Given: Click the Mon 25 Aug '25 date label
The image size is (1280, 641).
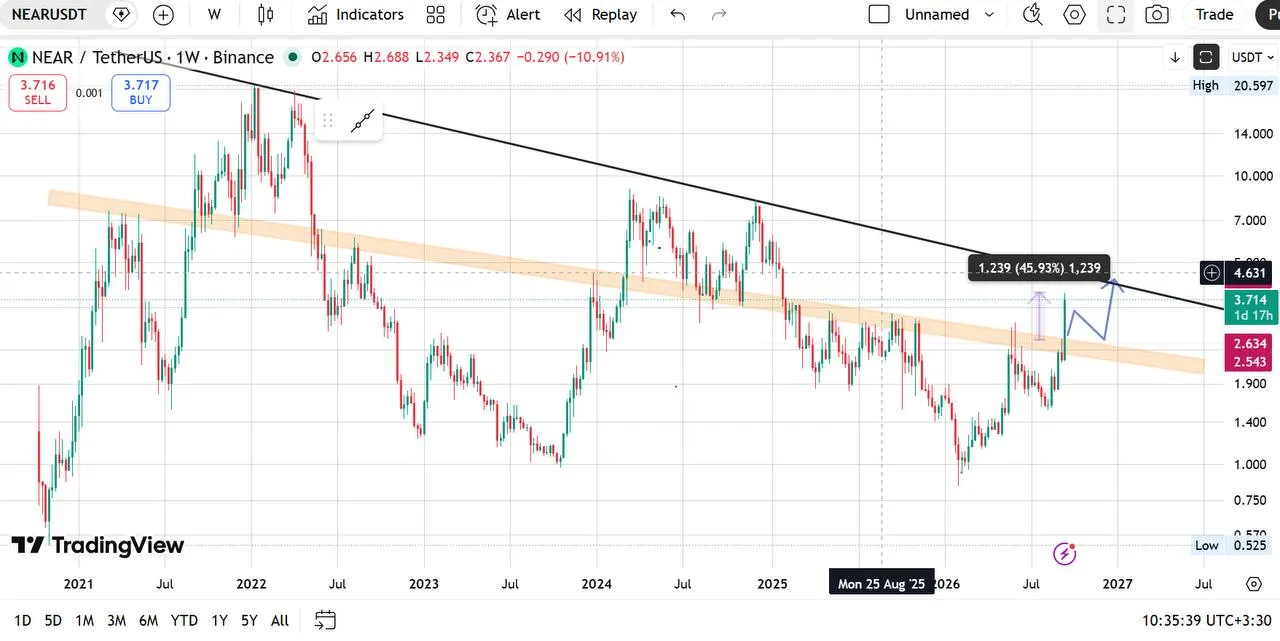Looking at the screenshot, I should pos(881,583).
